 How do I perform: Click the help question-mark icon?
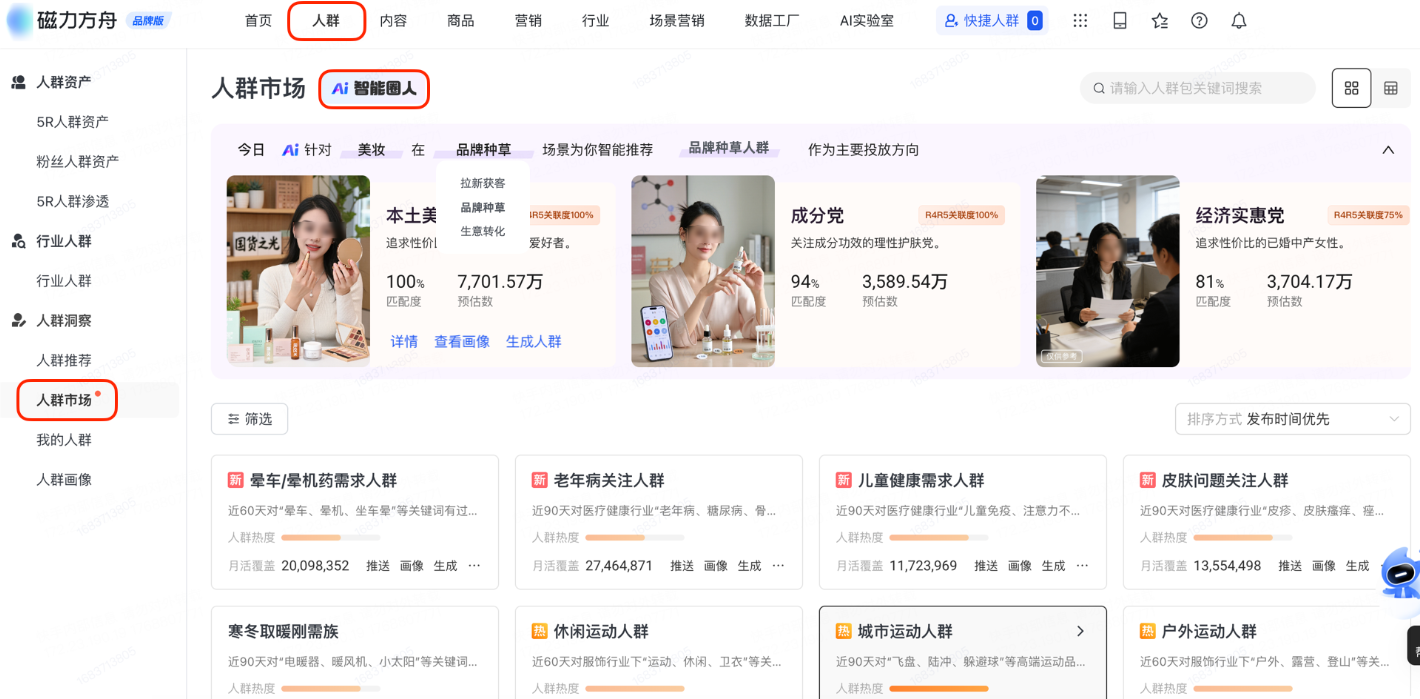coord(1199,20)
